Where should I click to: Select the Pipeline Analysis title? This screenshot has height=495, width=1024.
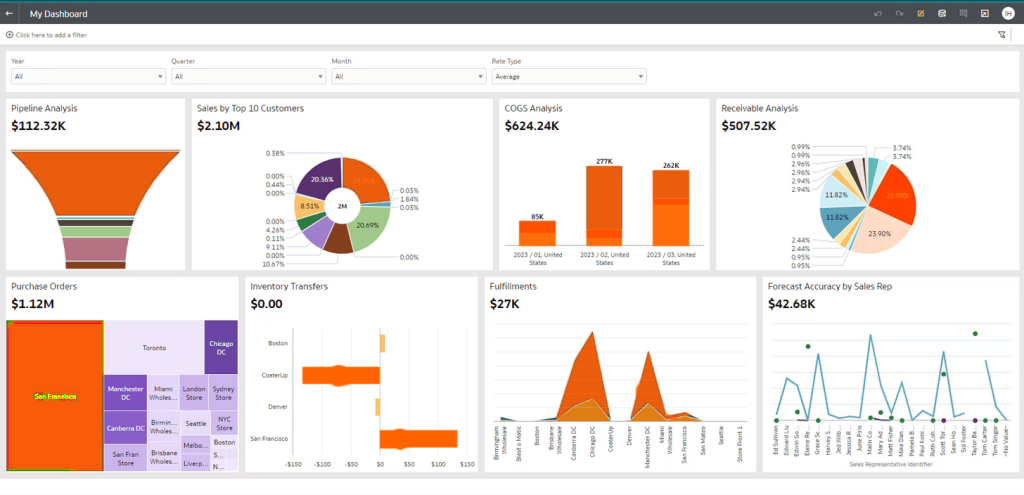click(44, 108)
